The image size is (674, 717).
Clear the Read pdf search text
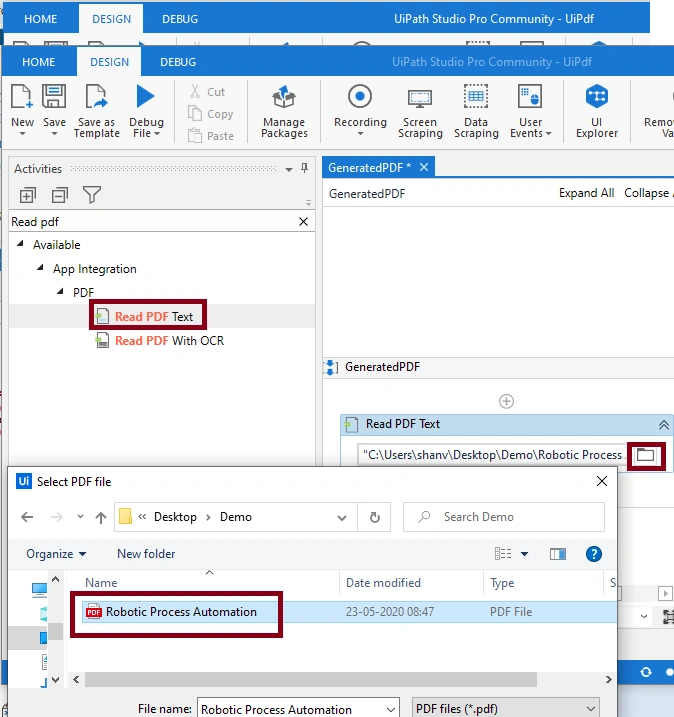pos(303,222)
